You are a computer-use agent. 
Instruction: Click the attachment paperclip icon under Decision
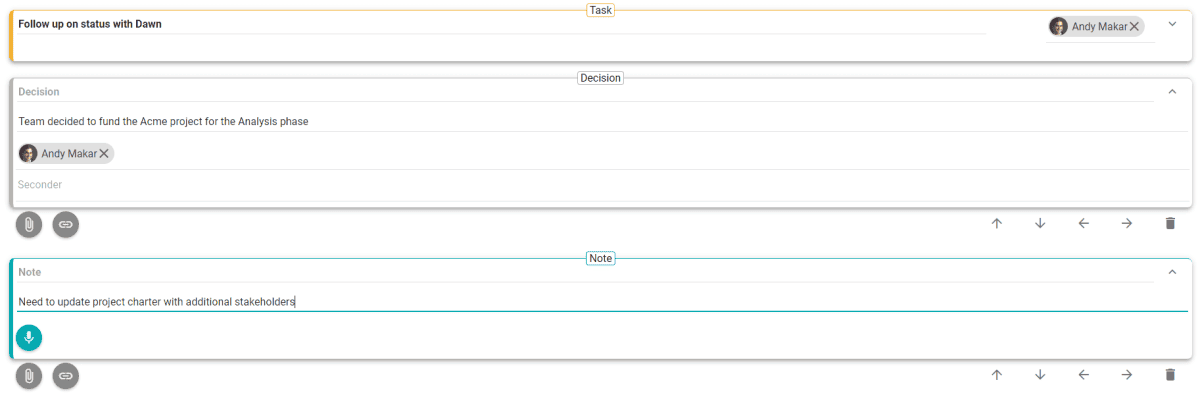click(x=29, y=224)
